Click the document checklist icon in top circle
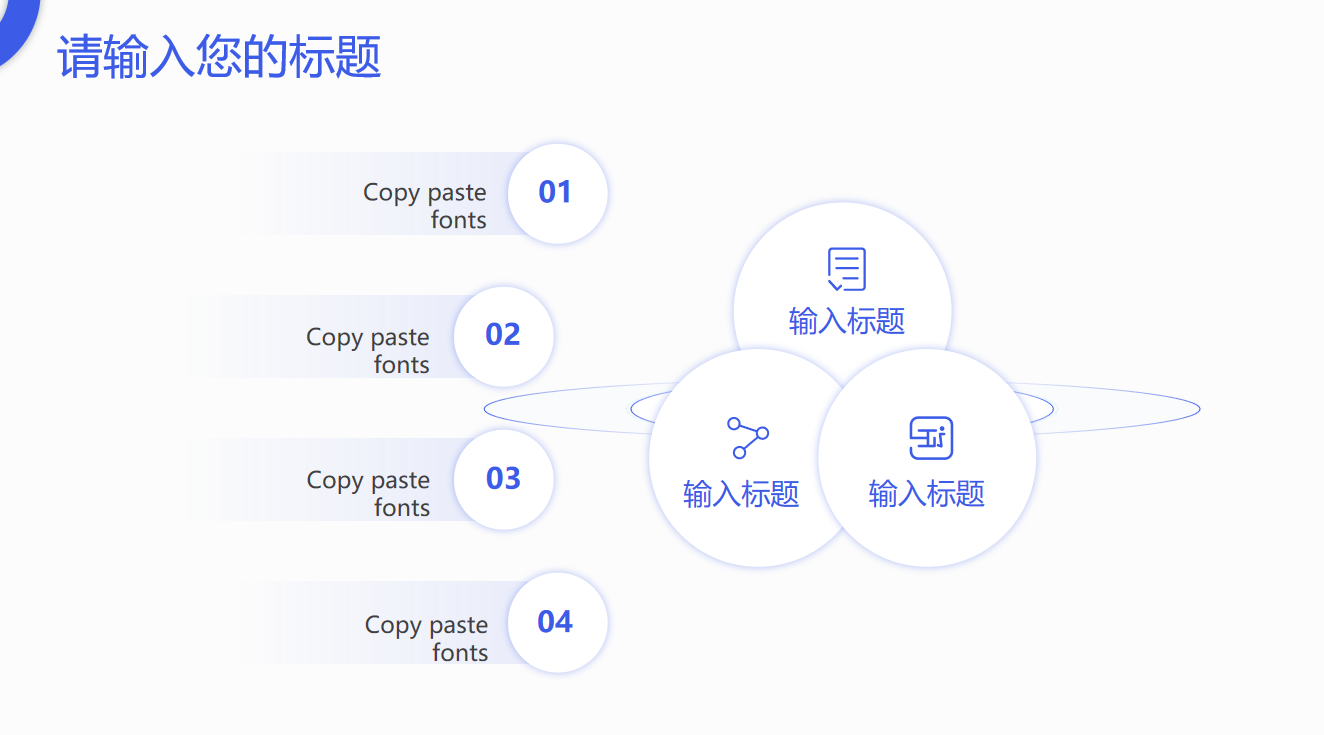This screenshot has height=735, width=1324. pyautogui.click(x=846, y=269)
